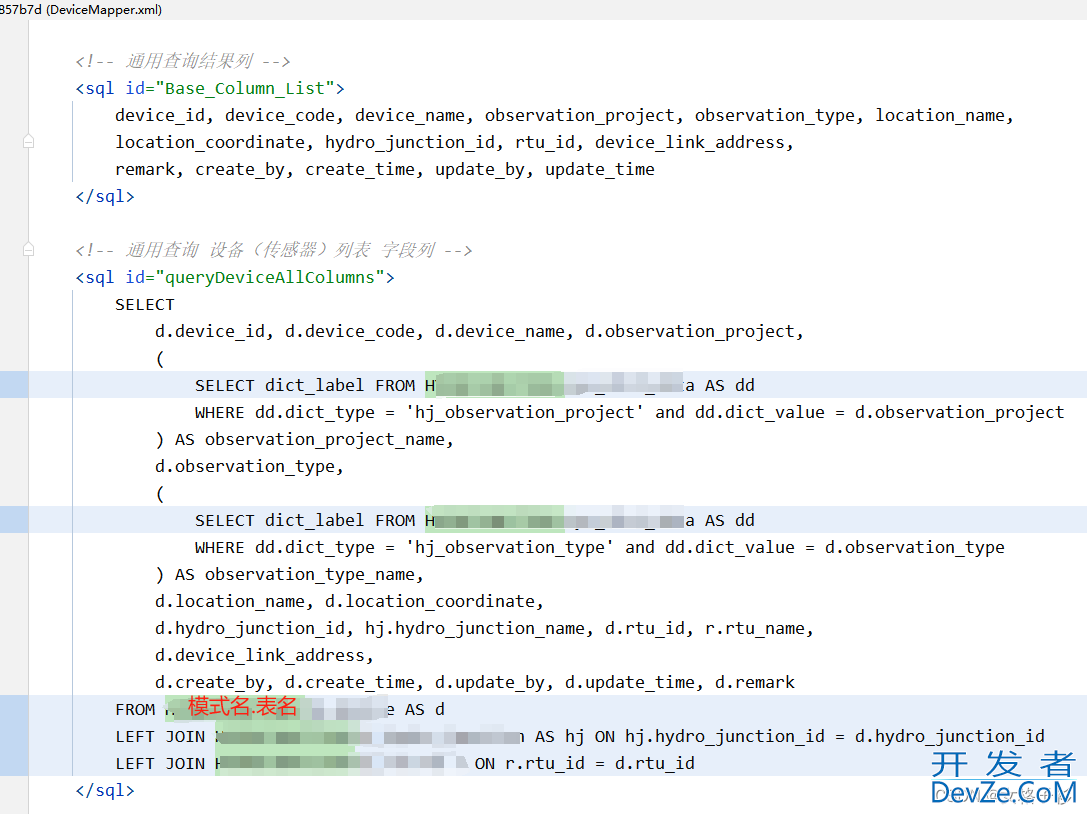Click the 'd.observation_type,' line
The width and height of the screenshot is (1087, 814).
[x=249, y=467]
